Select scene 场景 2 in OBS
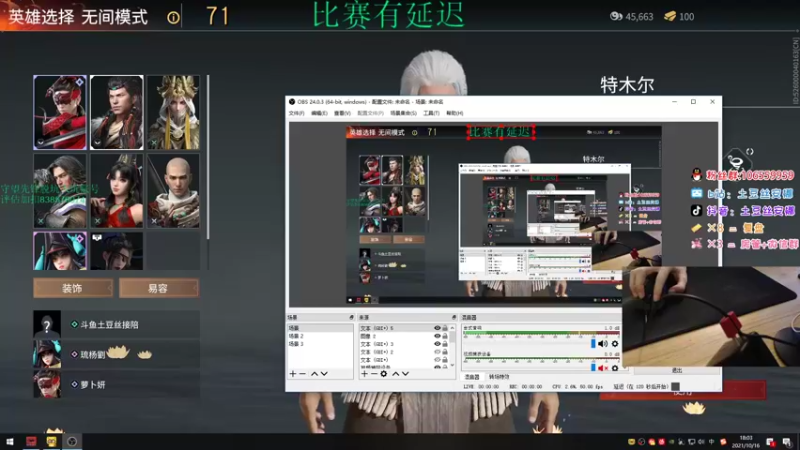800x450 pixels. pyautogui.click(x=320, y=336)
